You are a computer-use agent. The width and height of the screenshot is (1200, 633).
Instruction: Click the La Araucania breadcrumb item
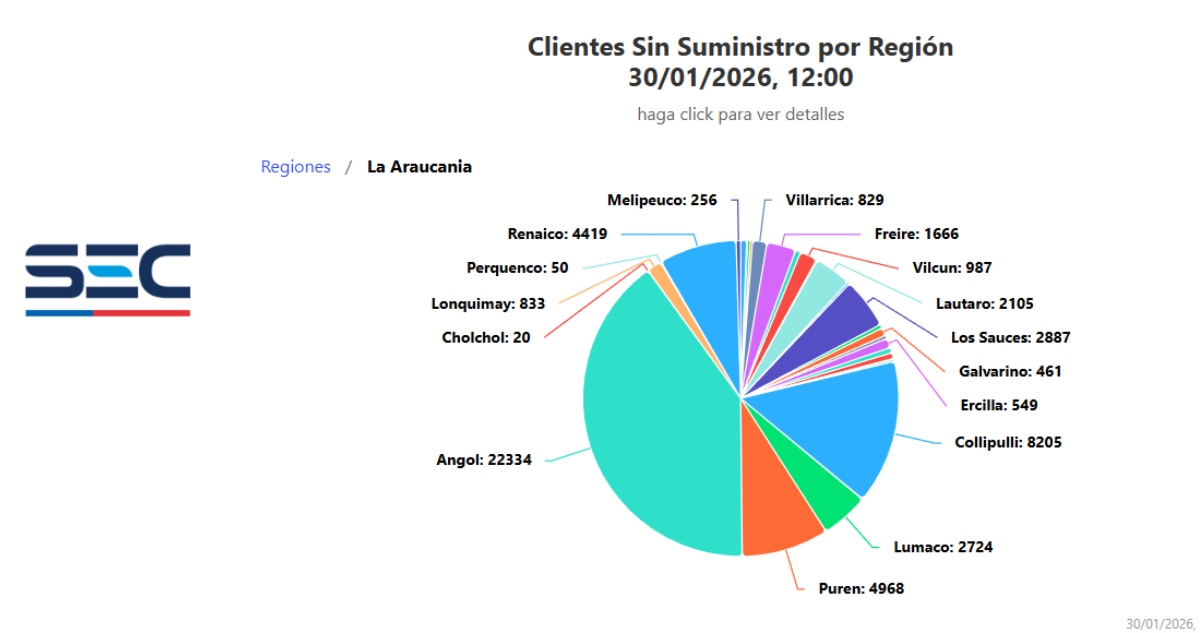[419, 167]
